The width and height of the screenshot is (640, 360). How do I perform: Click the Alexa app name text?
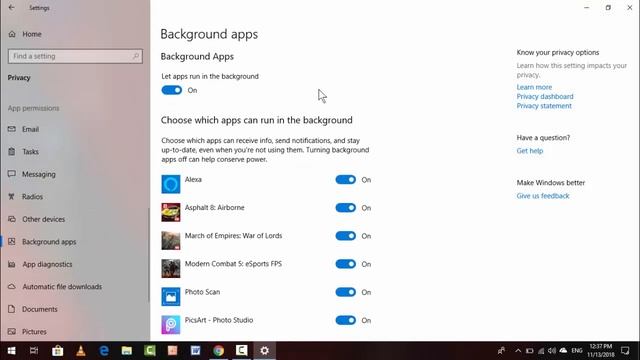point(193,179)
